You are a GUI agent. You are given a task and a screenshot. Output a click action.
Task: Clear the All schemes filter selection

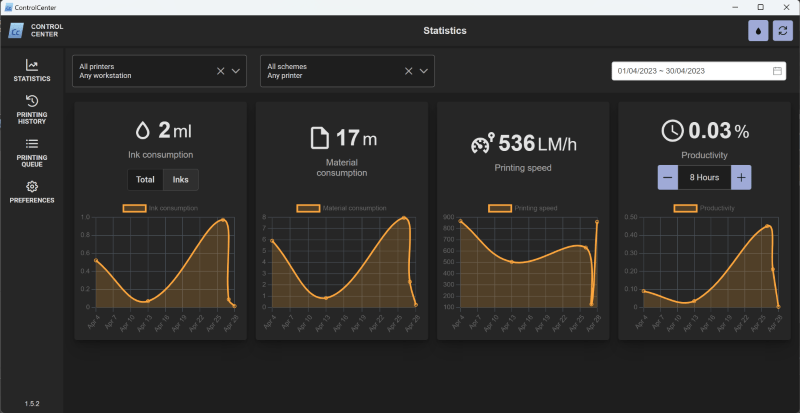pyautogui.click(x=408, y=71)
